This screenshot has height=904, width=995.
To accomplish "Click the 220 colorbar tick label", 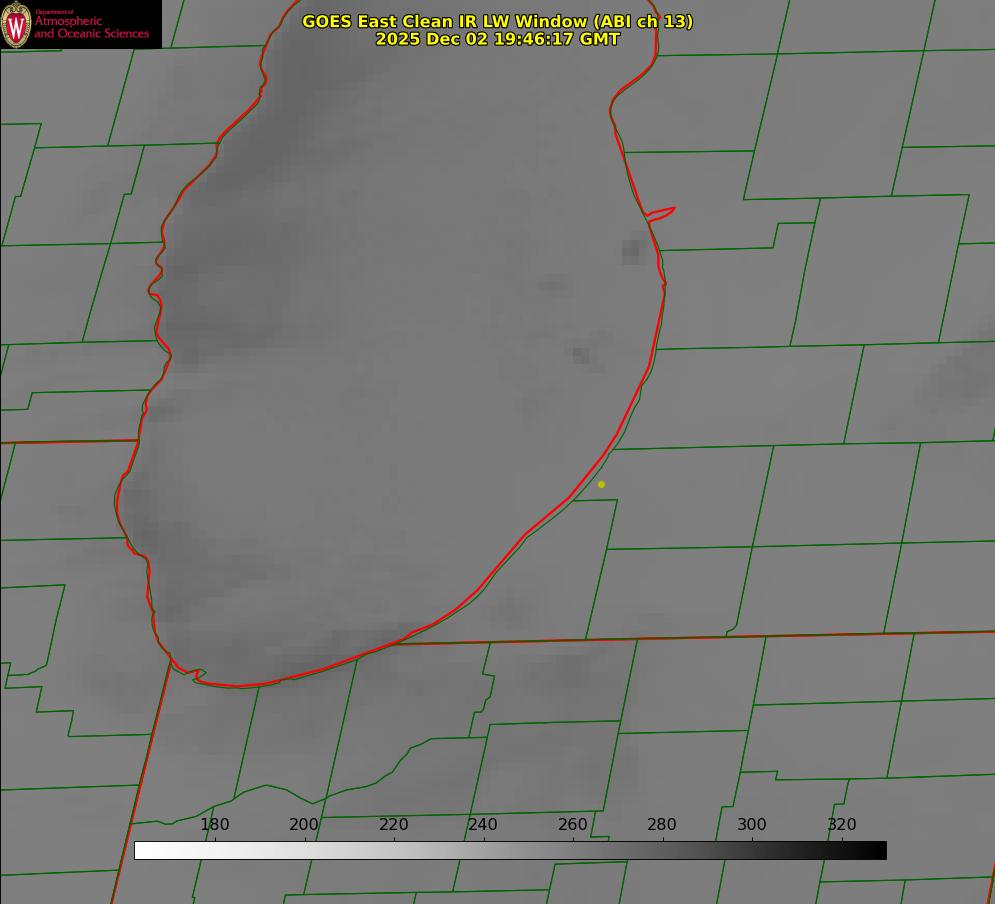I will (394, 825).
